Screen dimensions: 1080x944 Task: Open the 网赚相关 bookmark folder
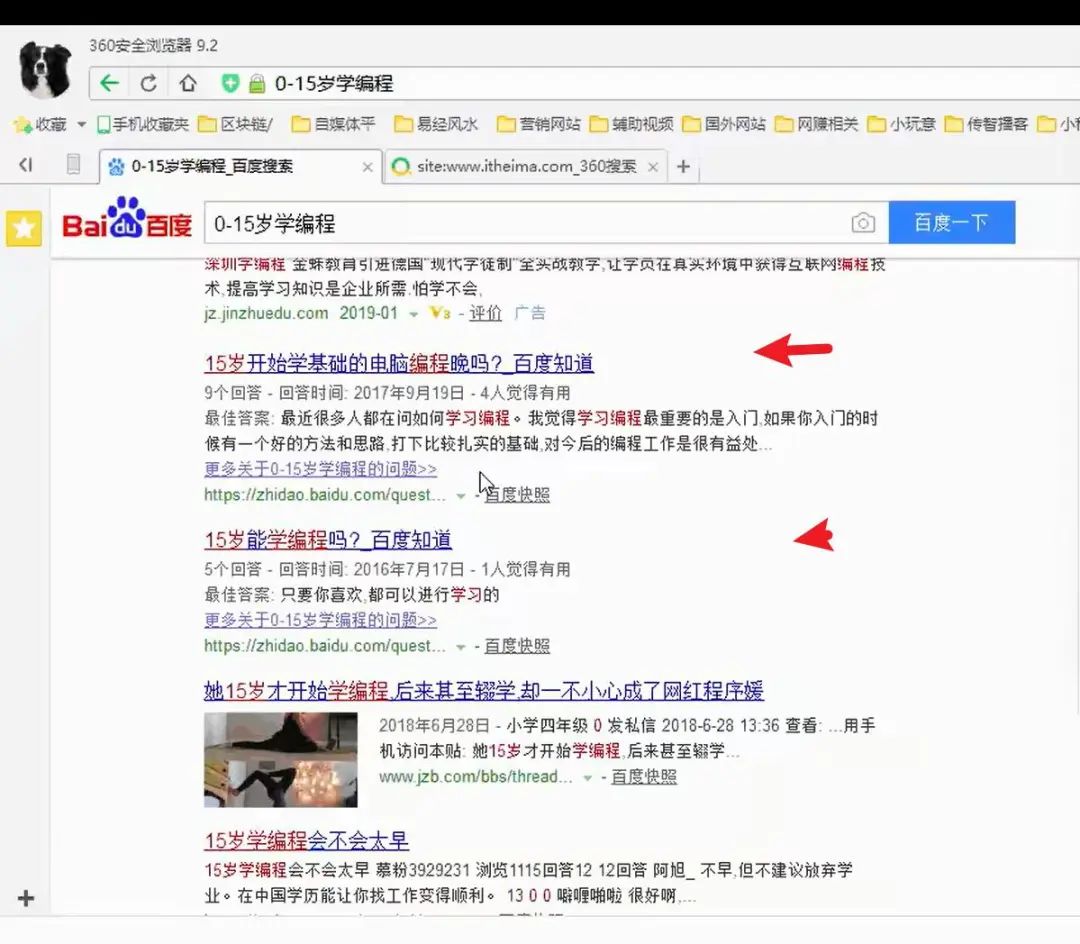817,124
